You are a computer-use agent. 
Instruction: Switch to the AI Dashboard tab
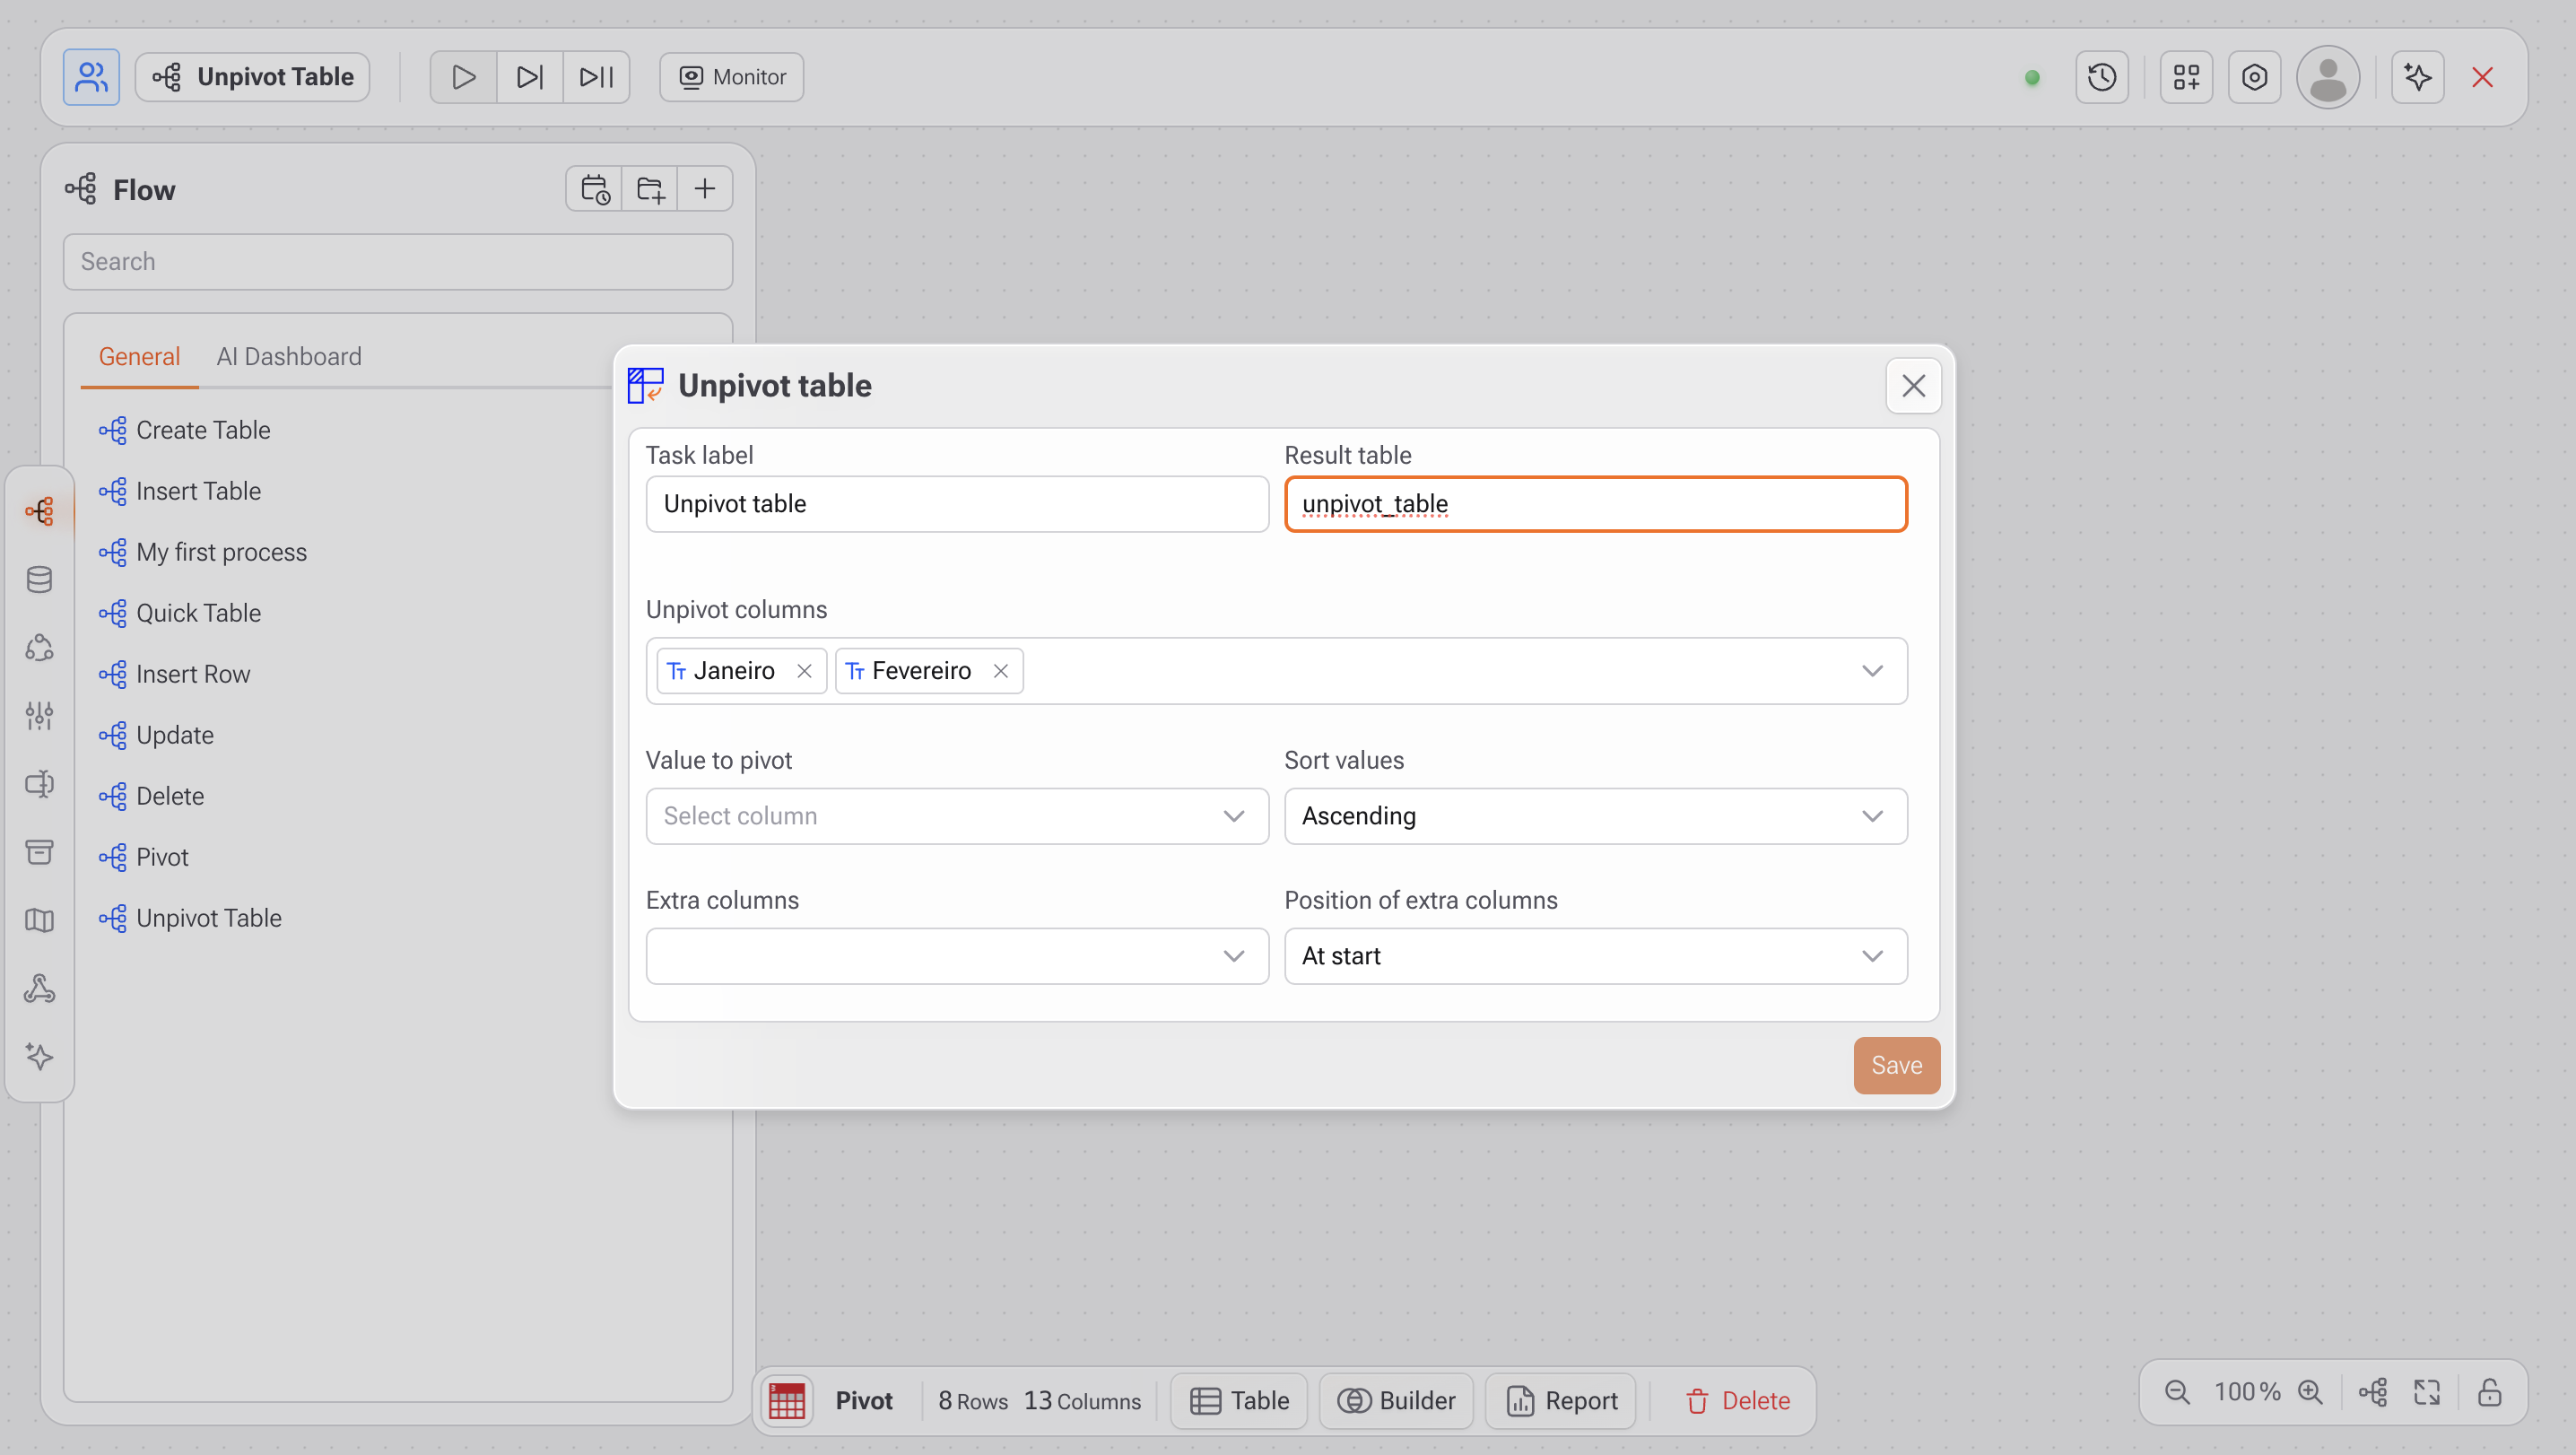(x=289, y=357)
